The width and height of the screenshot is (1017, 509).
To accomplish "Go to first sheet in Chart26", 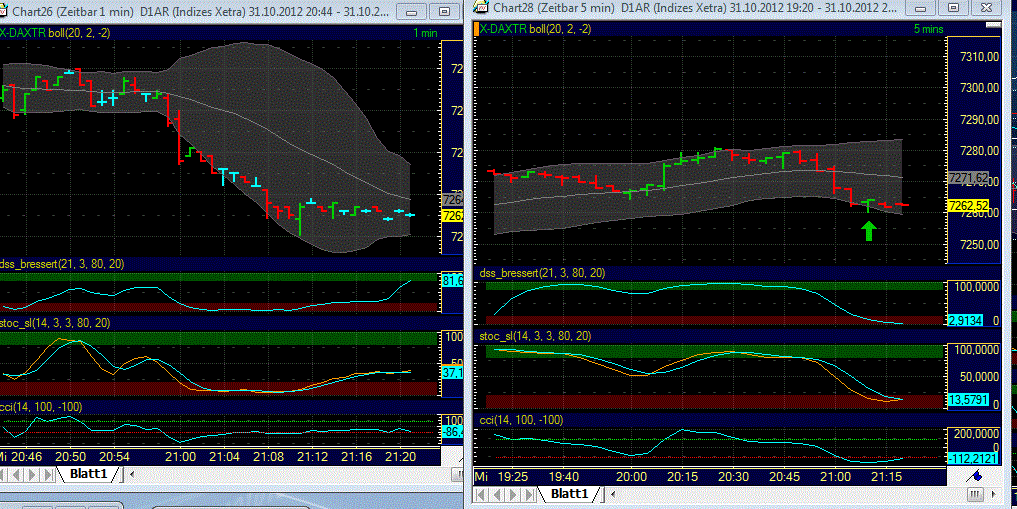I will 5,475.
